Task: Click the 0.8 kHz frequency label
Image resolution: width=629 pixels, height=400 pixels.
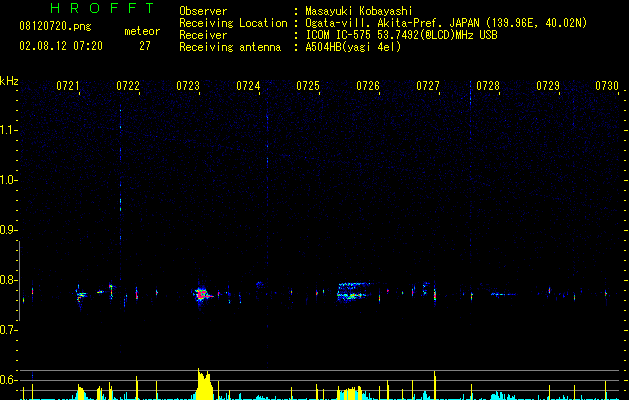Action: tap(8, 280)
